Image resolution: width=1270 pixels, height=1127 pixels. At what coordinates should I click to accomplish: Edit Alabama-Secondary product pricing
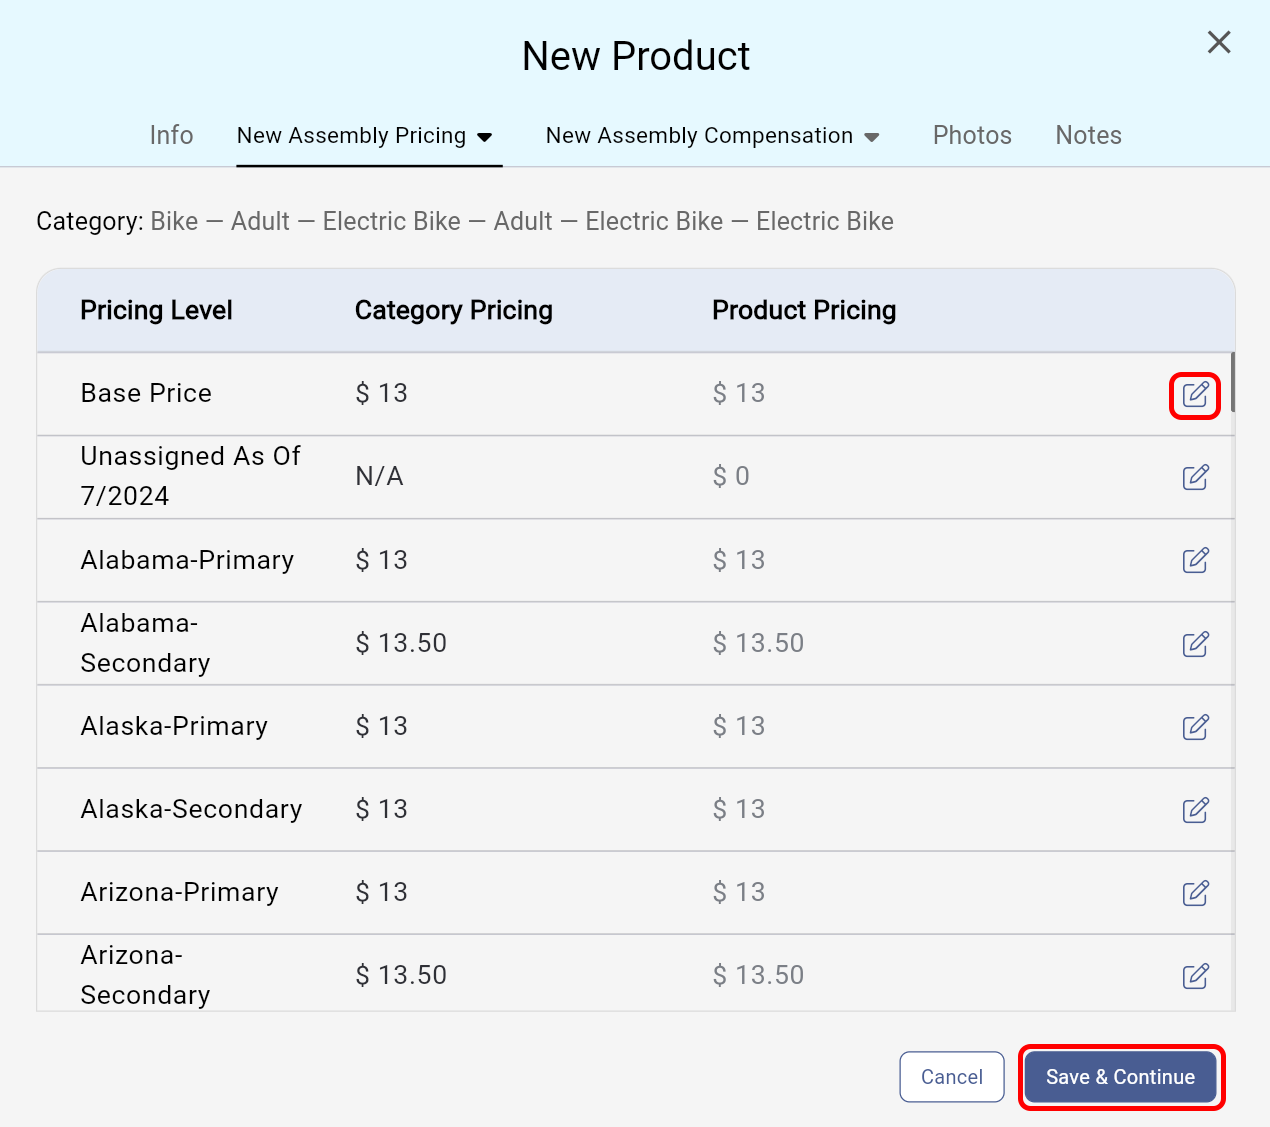pos(1195,644)
